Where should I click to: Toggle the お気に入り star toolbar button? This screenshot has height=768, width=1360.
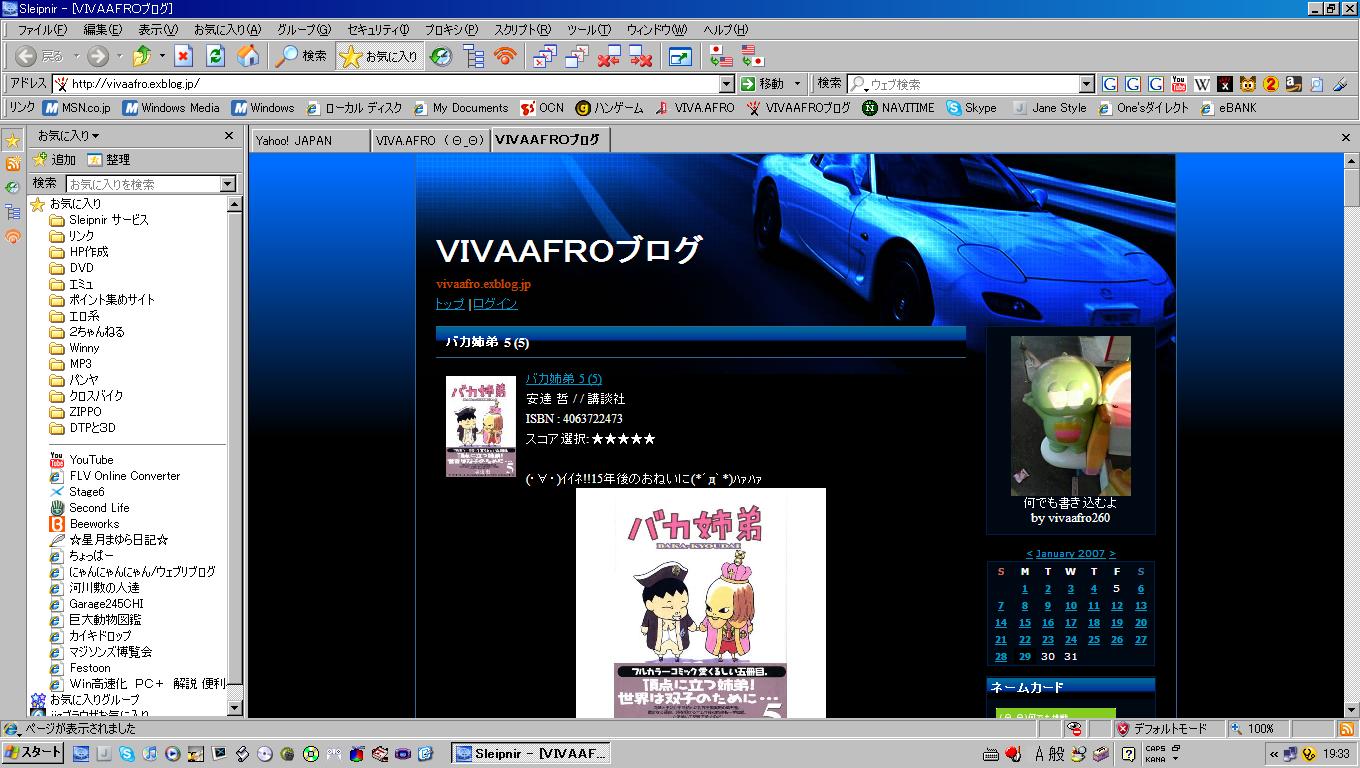point(379,56)
